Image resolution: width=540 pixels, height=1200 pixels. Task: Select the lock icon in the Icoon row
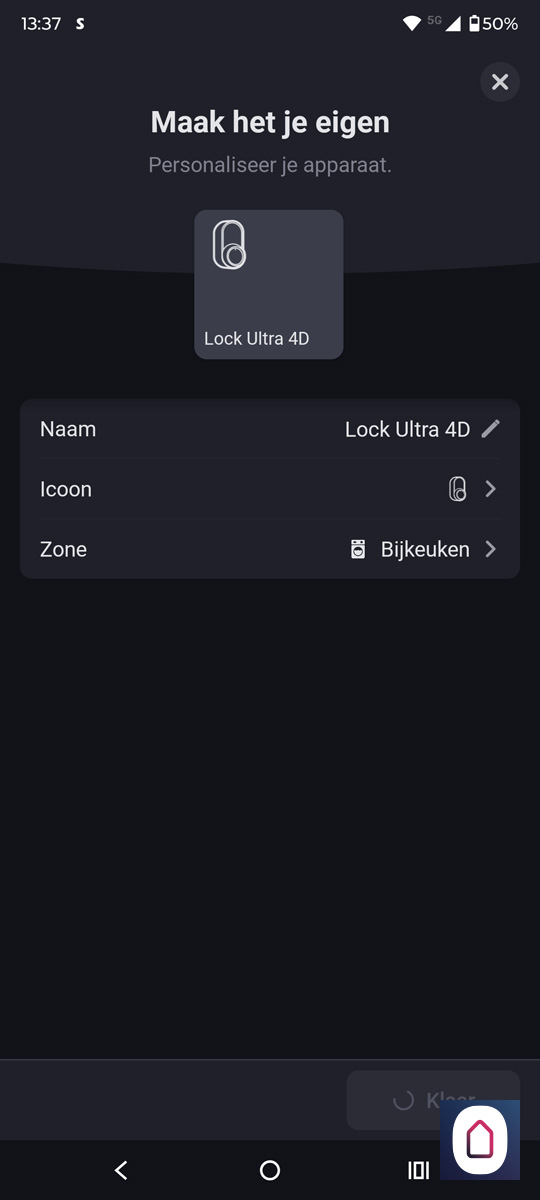[457, 489]
